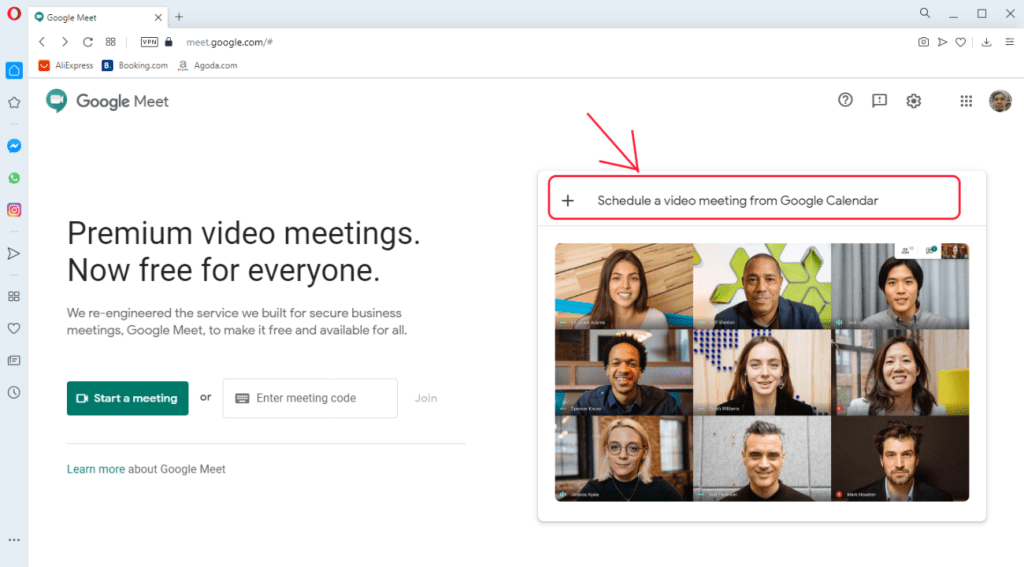Schedule a video meeting from Google Calendar
Viewport: 1024px width, 567px height.
754,200
